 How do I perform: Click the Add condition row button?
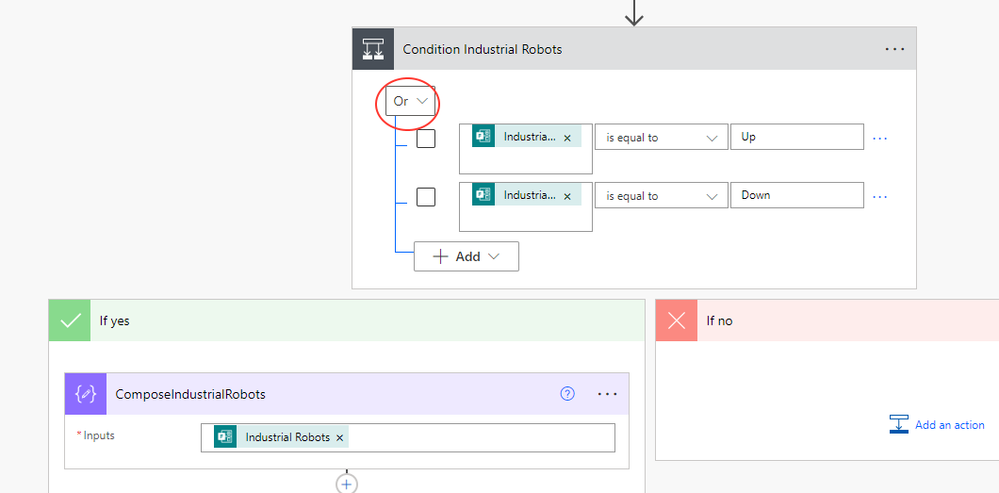click(x=466, y=256)
